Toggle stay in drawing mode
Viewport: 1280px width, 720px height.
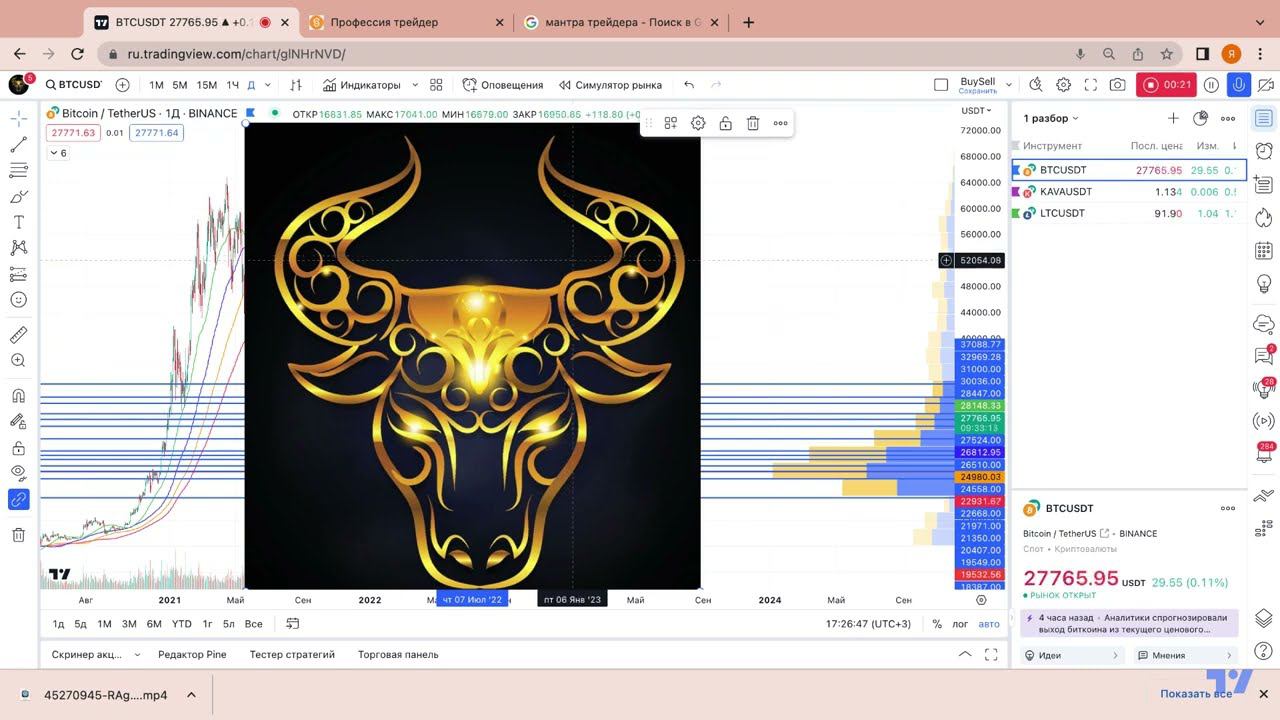18,422
